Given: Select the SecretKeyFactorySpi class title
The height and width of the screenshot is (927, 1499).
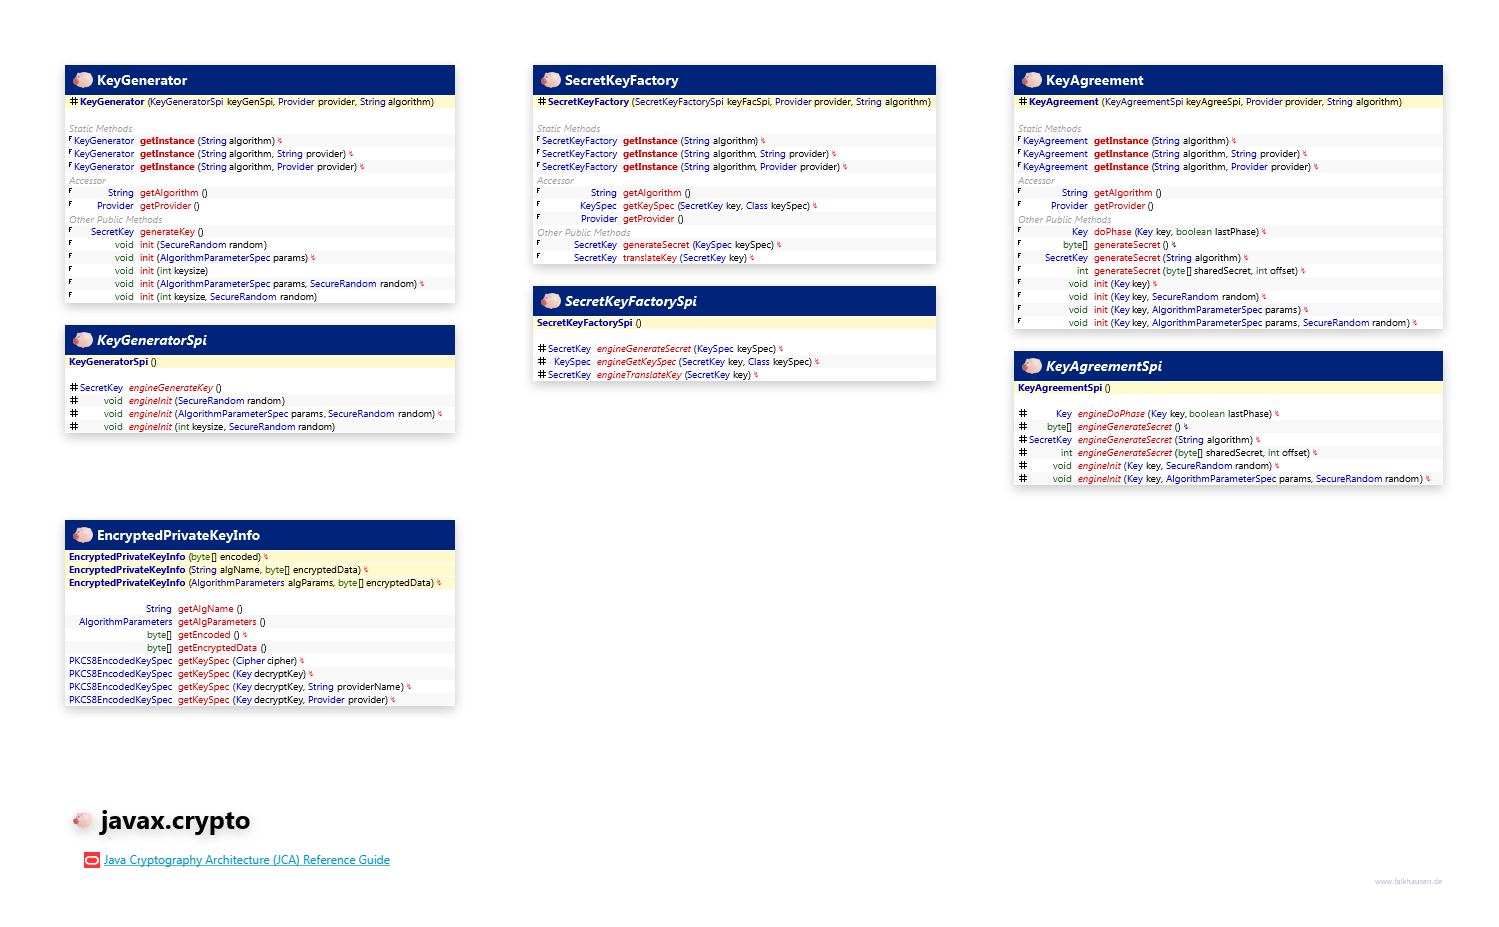Looking at the screenshot, I should point(630,301).
